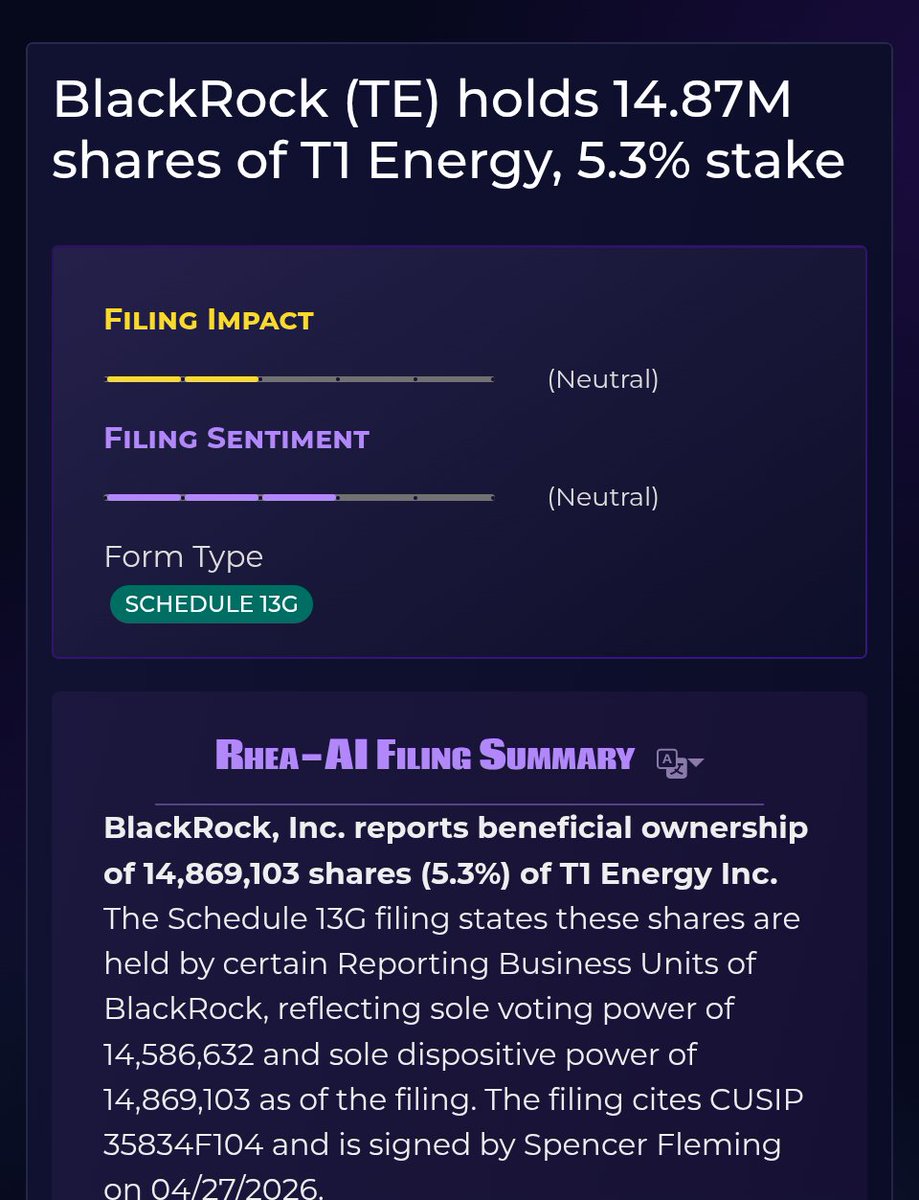Click the Neutral label beside Filing Sentiment
919x1200 pixels.
coord(603,497)
